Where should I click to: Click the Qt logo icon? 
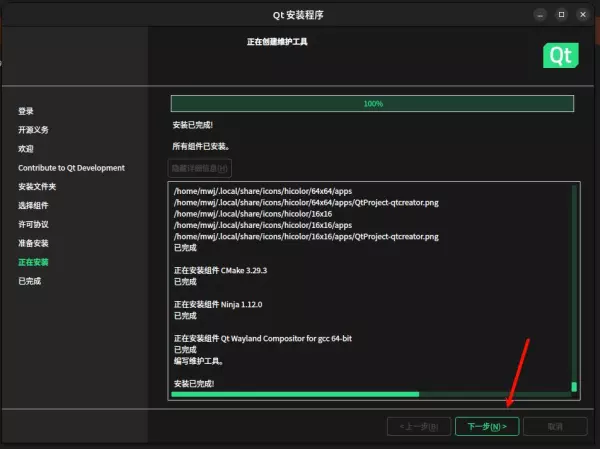pyautogui.click(x=561, y=56)
